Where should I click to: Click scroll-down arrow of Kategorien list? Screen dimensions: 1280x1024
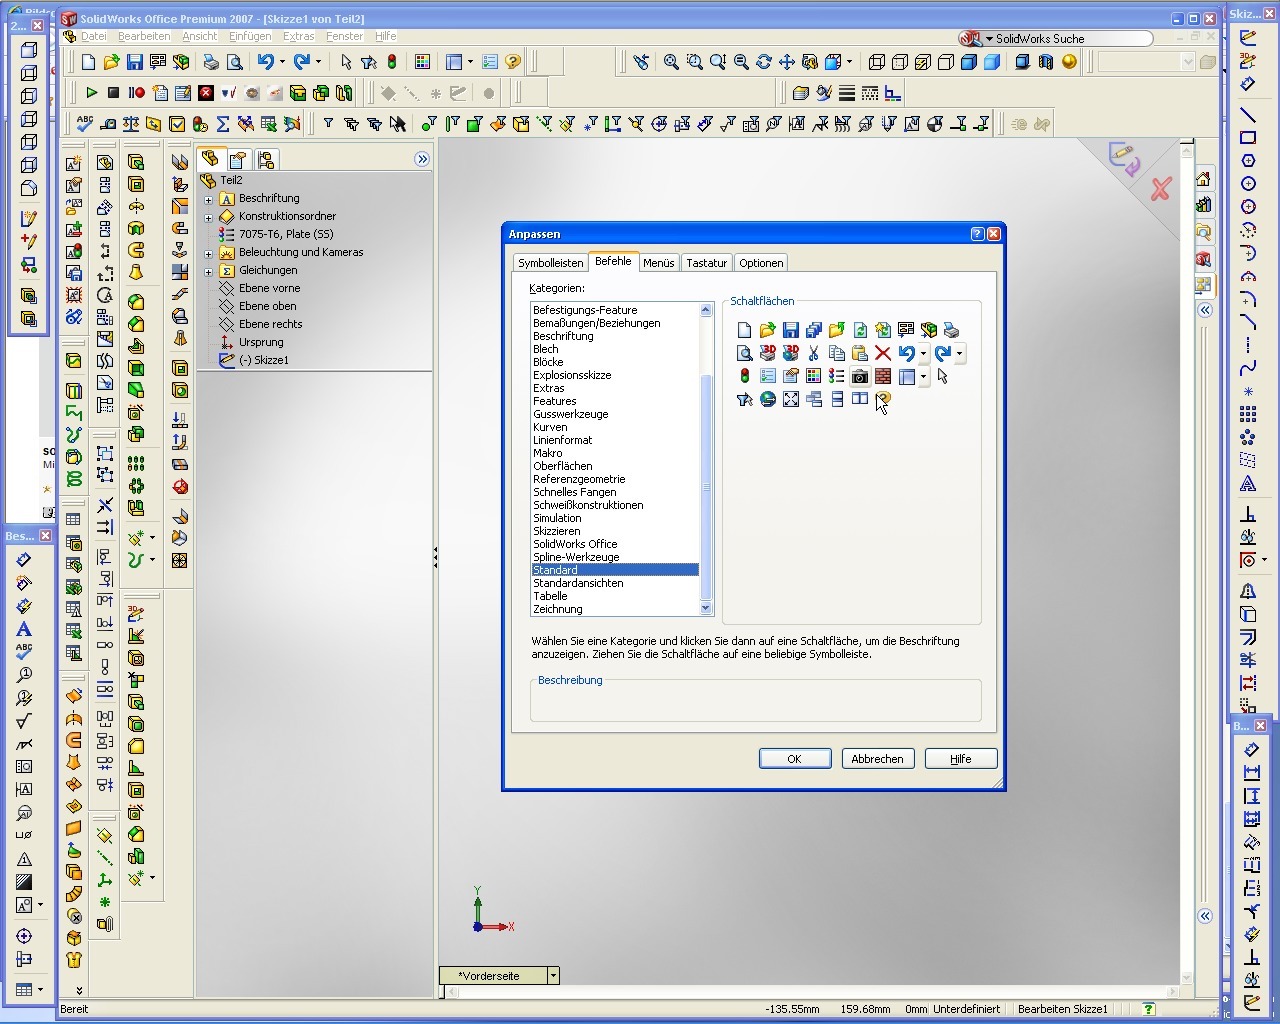(x=706, y=608)
